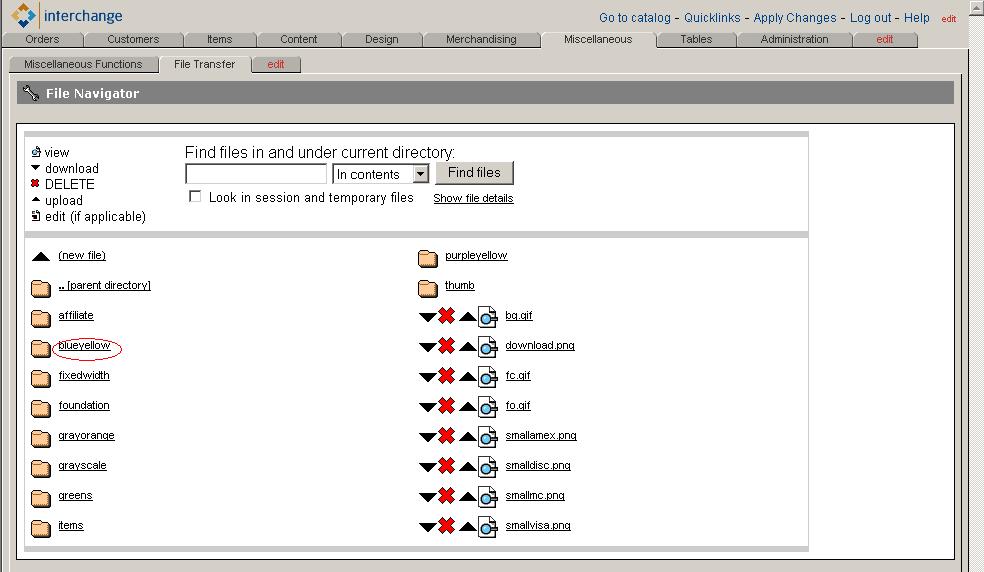Open the items folder link
Screen dimensions: 984x572
71,526
